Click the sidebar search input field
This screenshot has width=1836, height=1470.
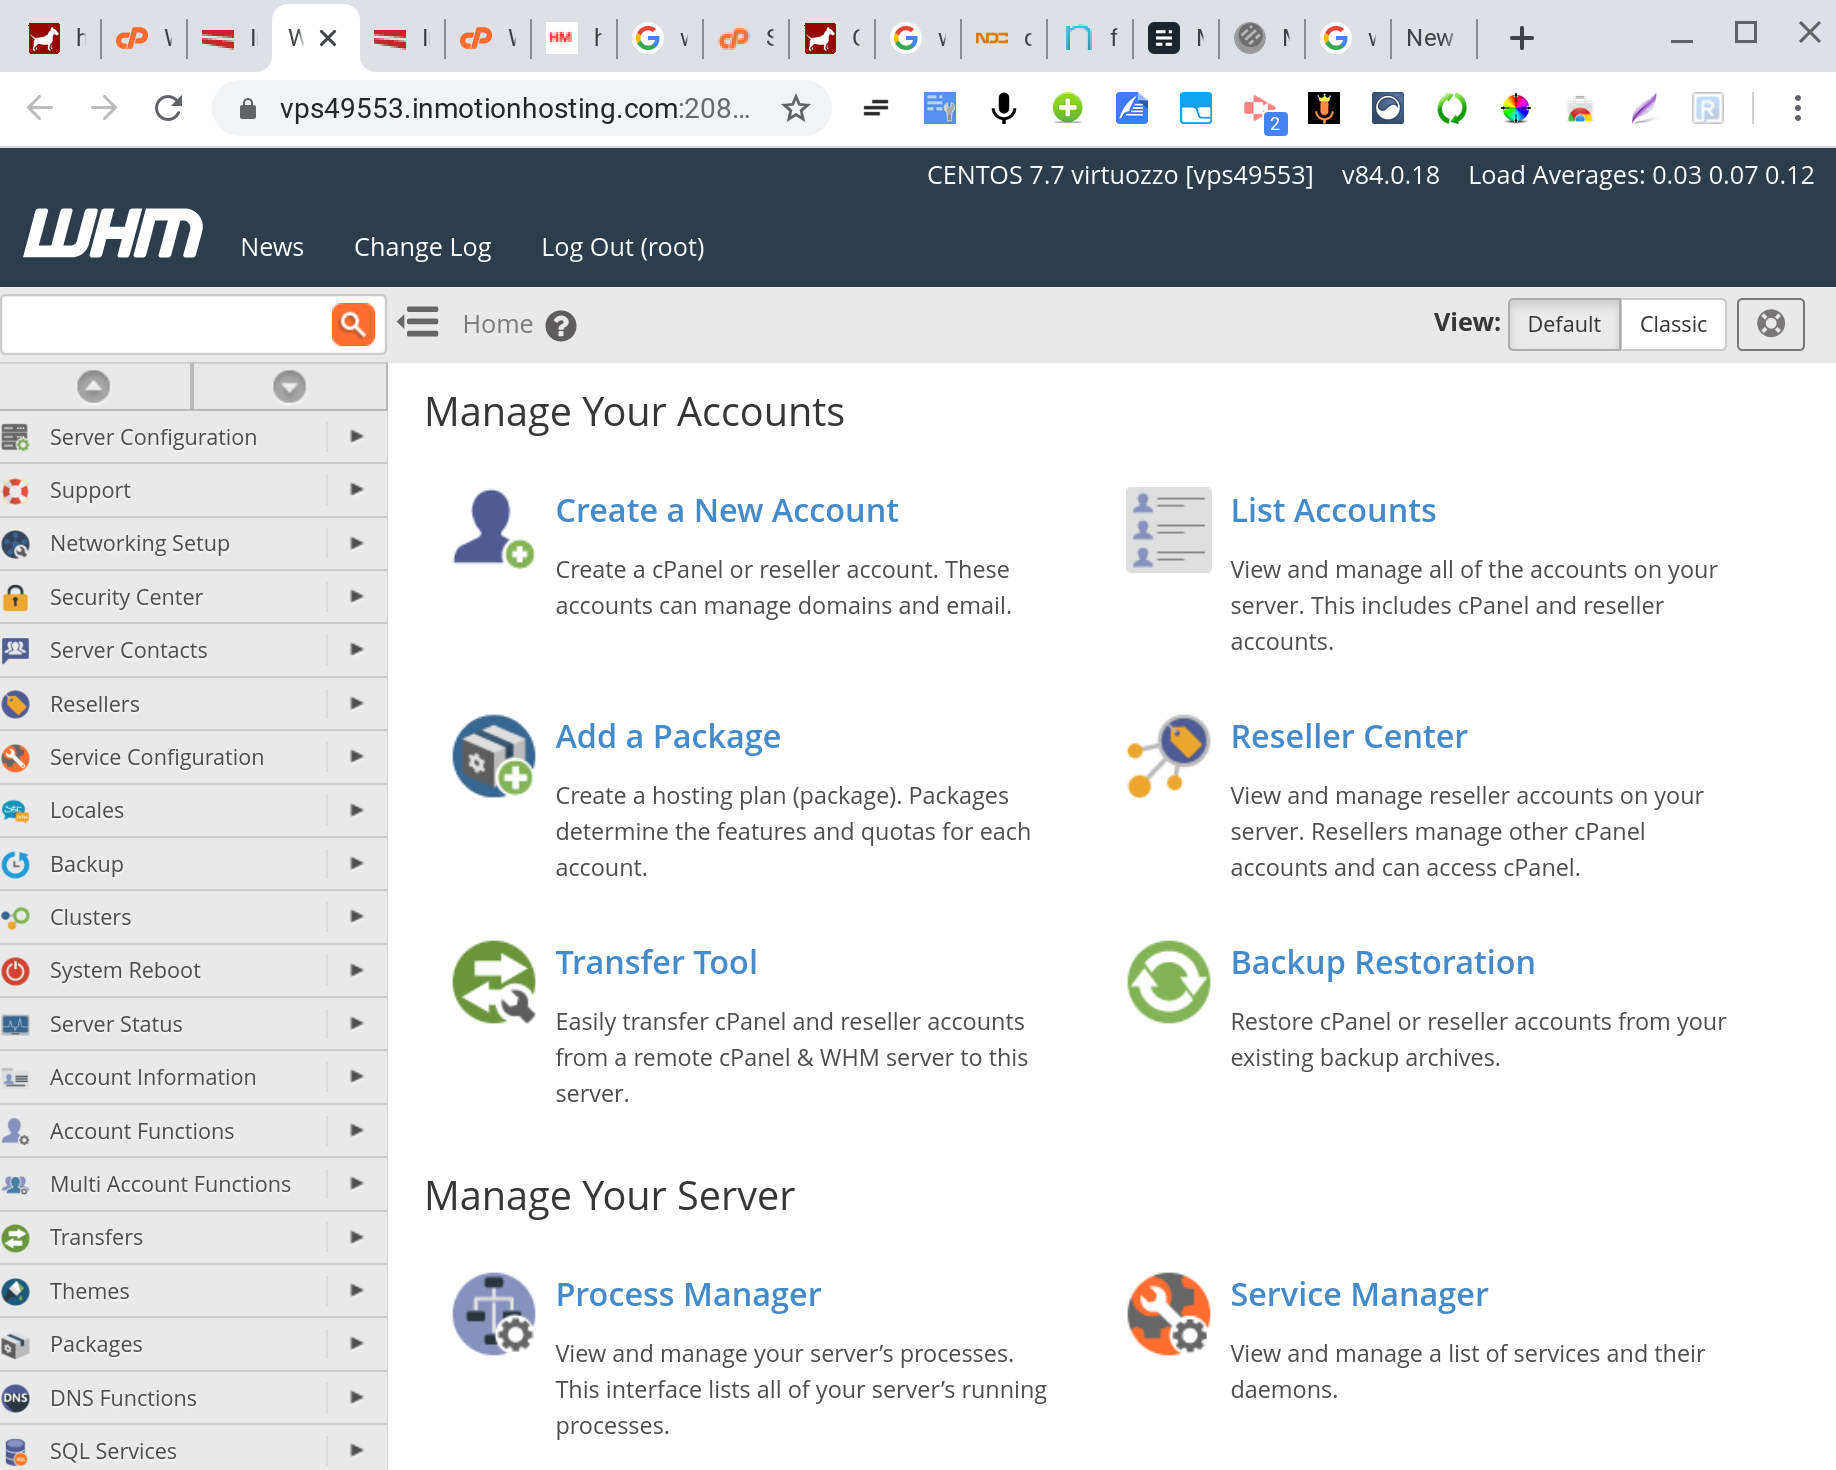click(167, 324)
